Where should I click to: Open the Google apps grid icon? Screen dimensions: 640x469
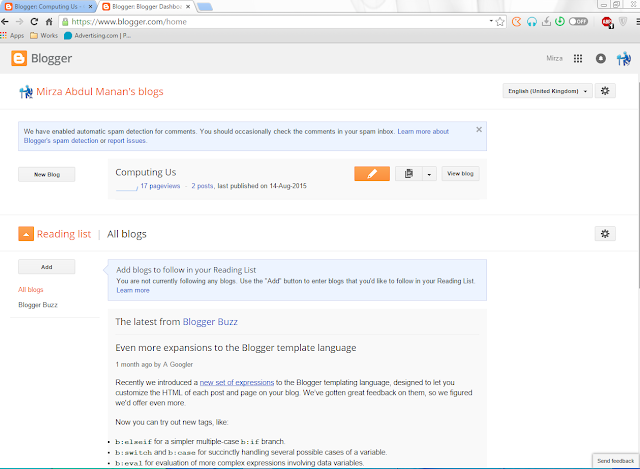tap(578, 58)
